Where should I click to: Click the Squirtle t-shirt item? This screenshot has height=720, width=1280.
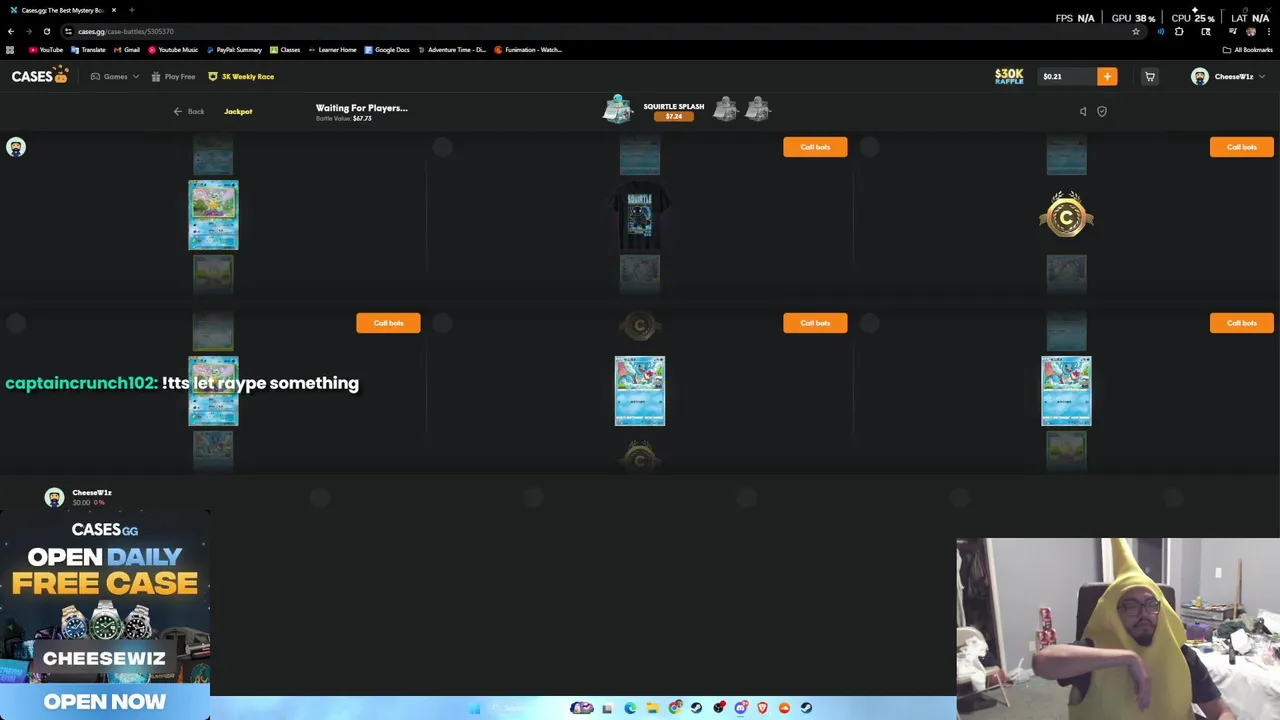(640, 215)
